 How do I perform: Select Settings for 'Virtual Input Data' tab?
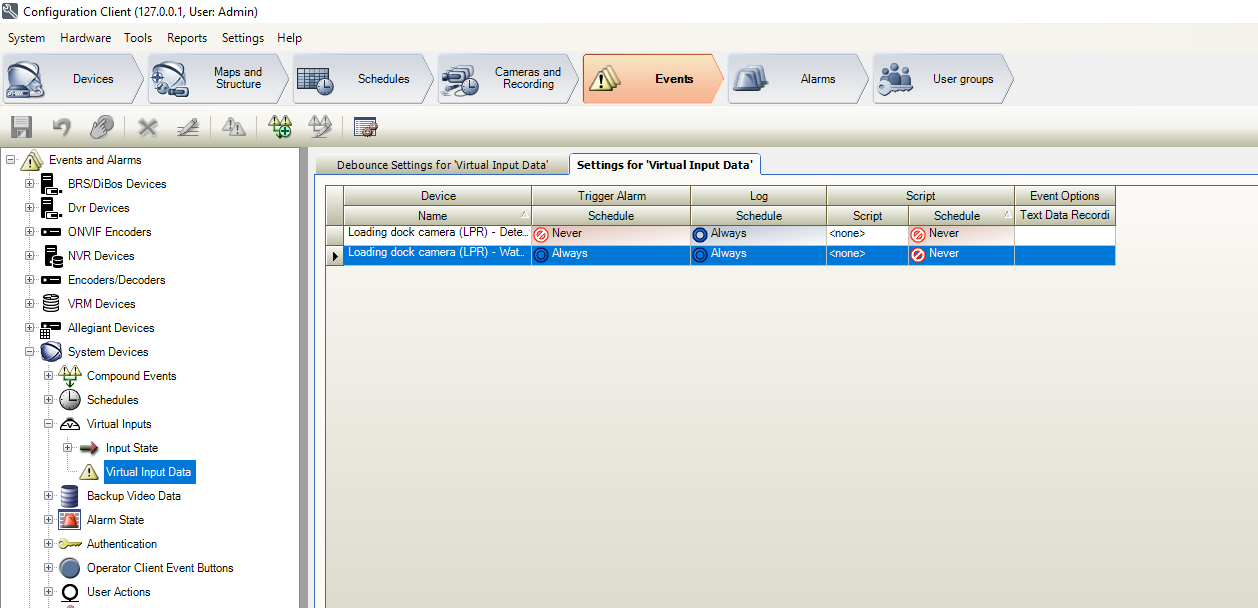[665, 164]
